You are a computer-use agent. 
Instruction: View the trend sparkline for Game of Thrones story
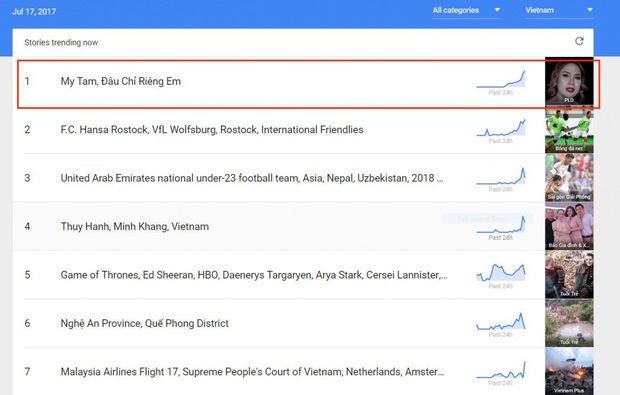(501, 272)
